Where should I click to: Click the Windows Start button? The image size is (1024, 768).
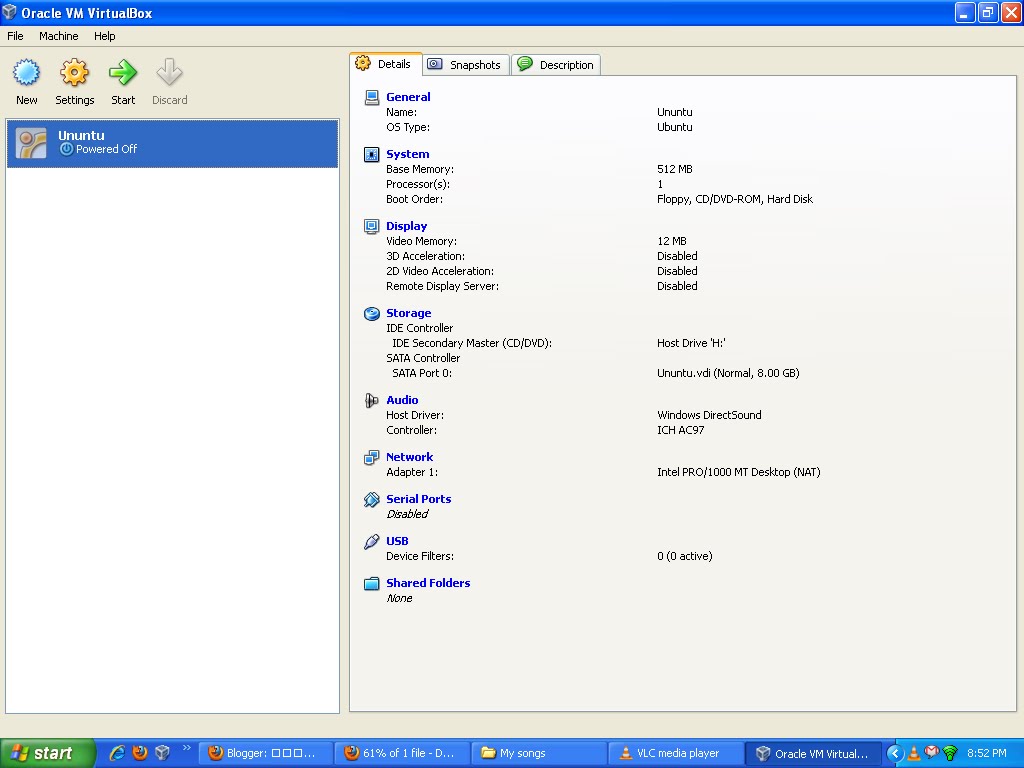coord(47,753)
